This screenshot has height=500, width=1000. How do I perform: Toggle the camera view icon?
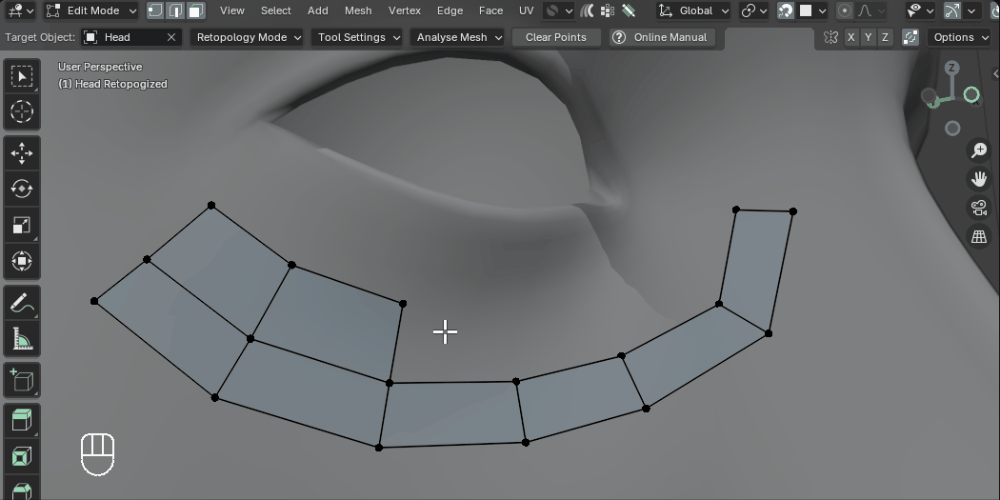click(x=979, y=208)
